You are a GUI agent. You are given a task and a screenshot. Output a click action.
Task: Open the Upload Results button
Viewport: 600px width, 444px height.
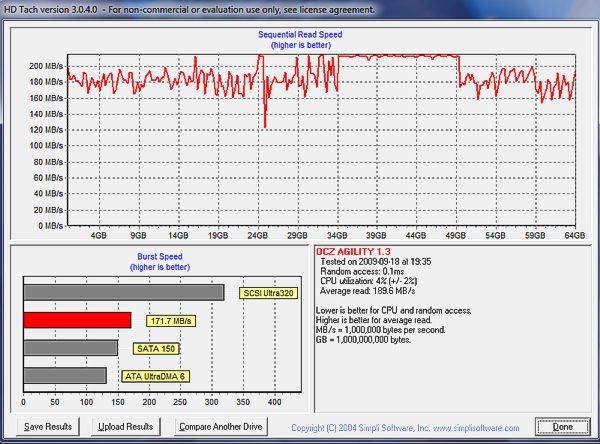[x=126, y=426]
